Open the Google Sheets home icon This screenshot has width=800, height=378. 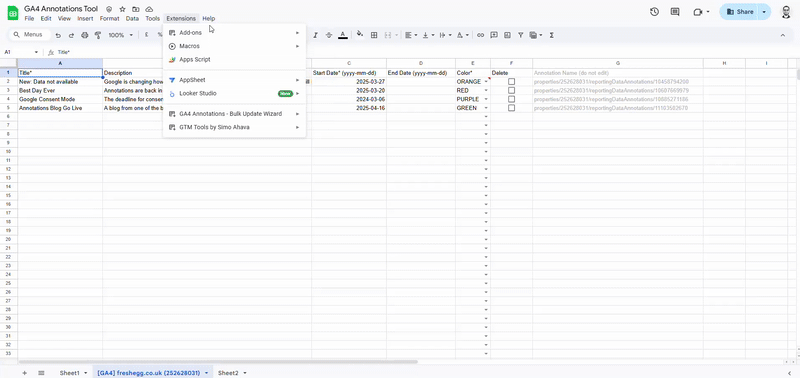pyautogui.click(x=12, y=13)
